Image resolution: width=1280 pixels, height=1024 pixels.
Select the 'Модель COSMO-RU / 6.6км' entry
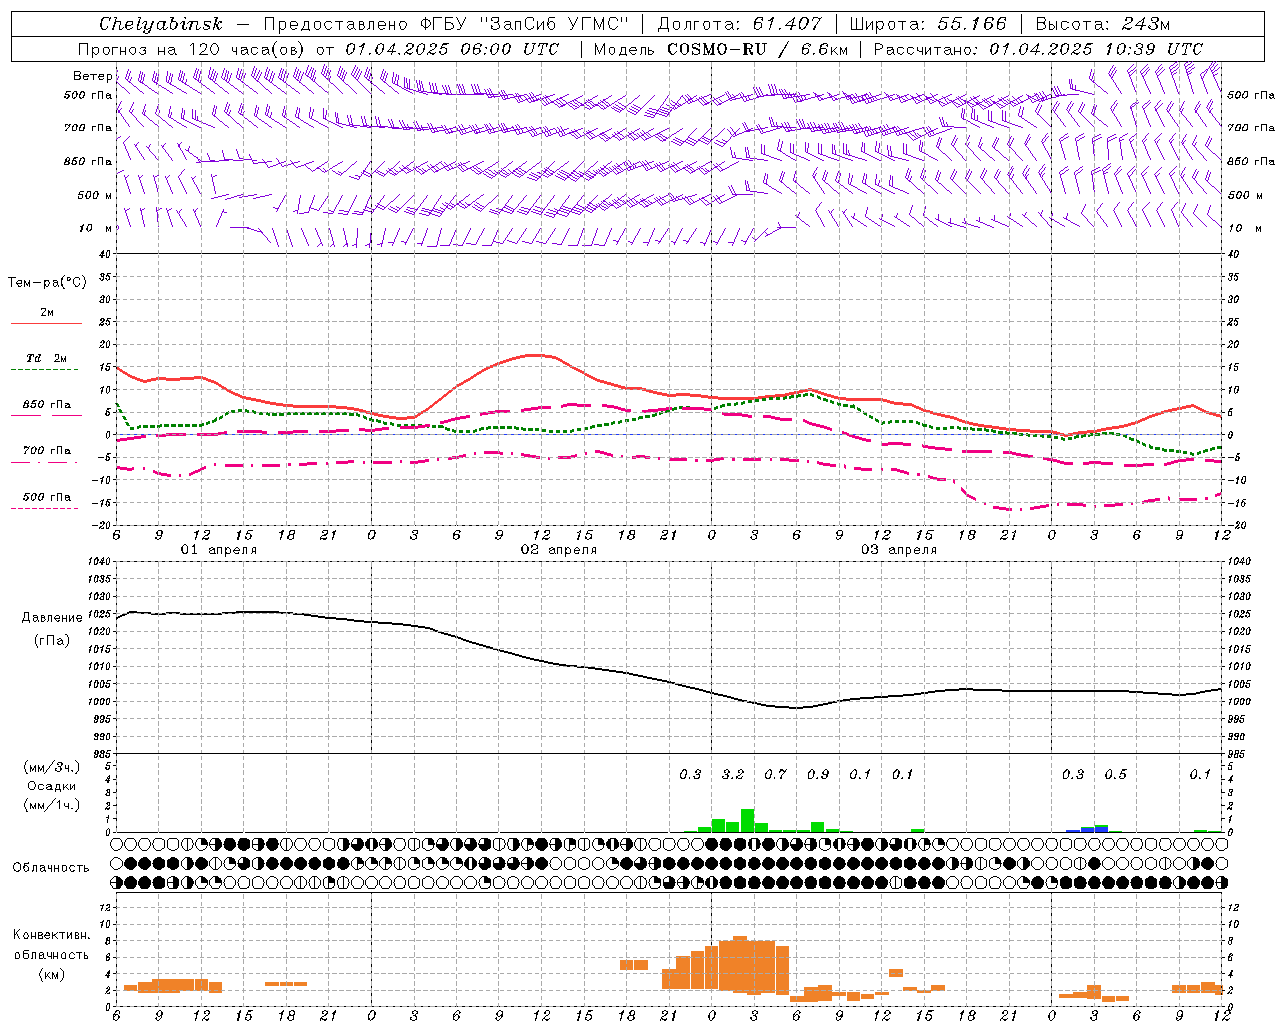tap(720, 49)
